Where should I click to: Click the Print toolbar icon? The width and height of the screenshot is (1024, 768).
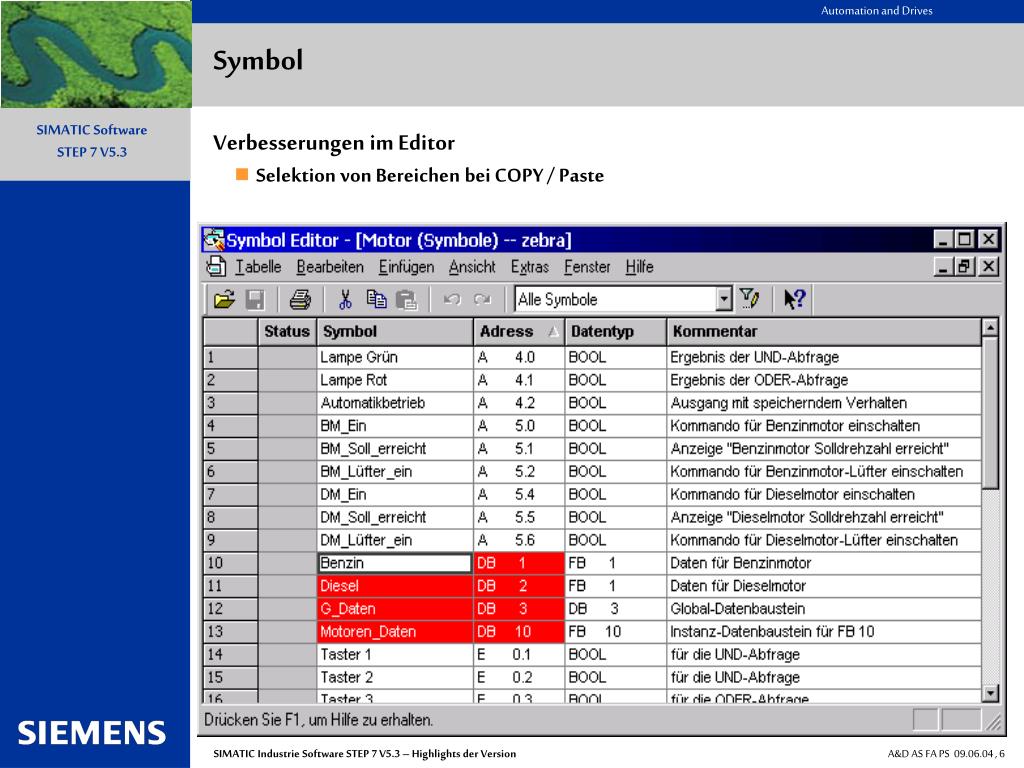[300, 300]
